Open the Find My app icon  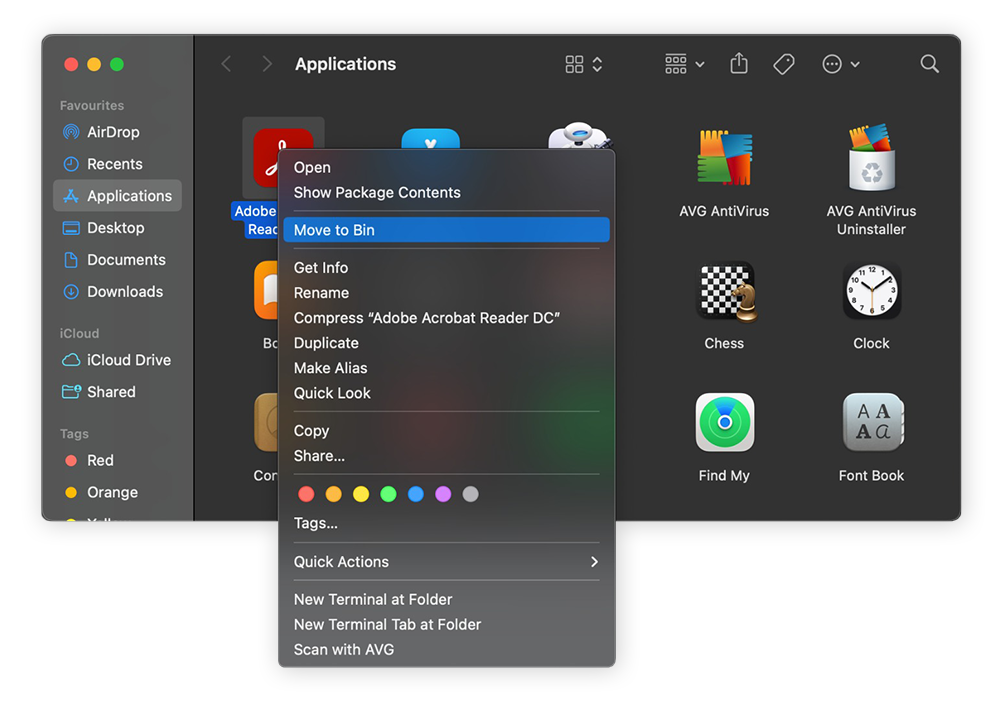pyautogui.click(x=724, y=422)
